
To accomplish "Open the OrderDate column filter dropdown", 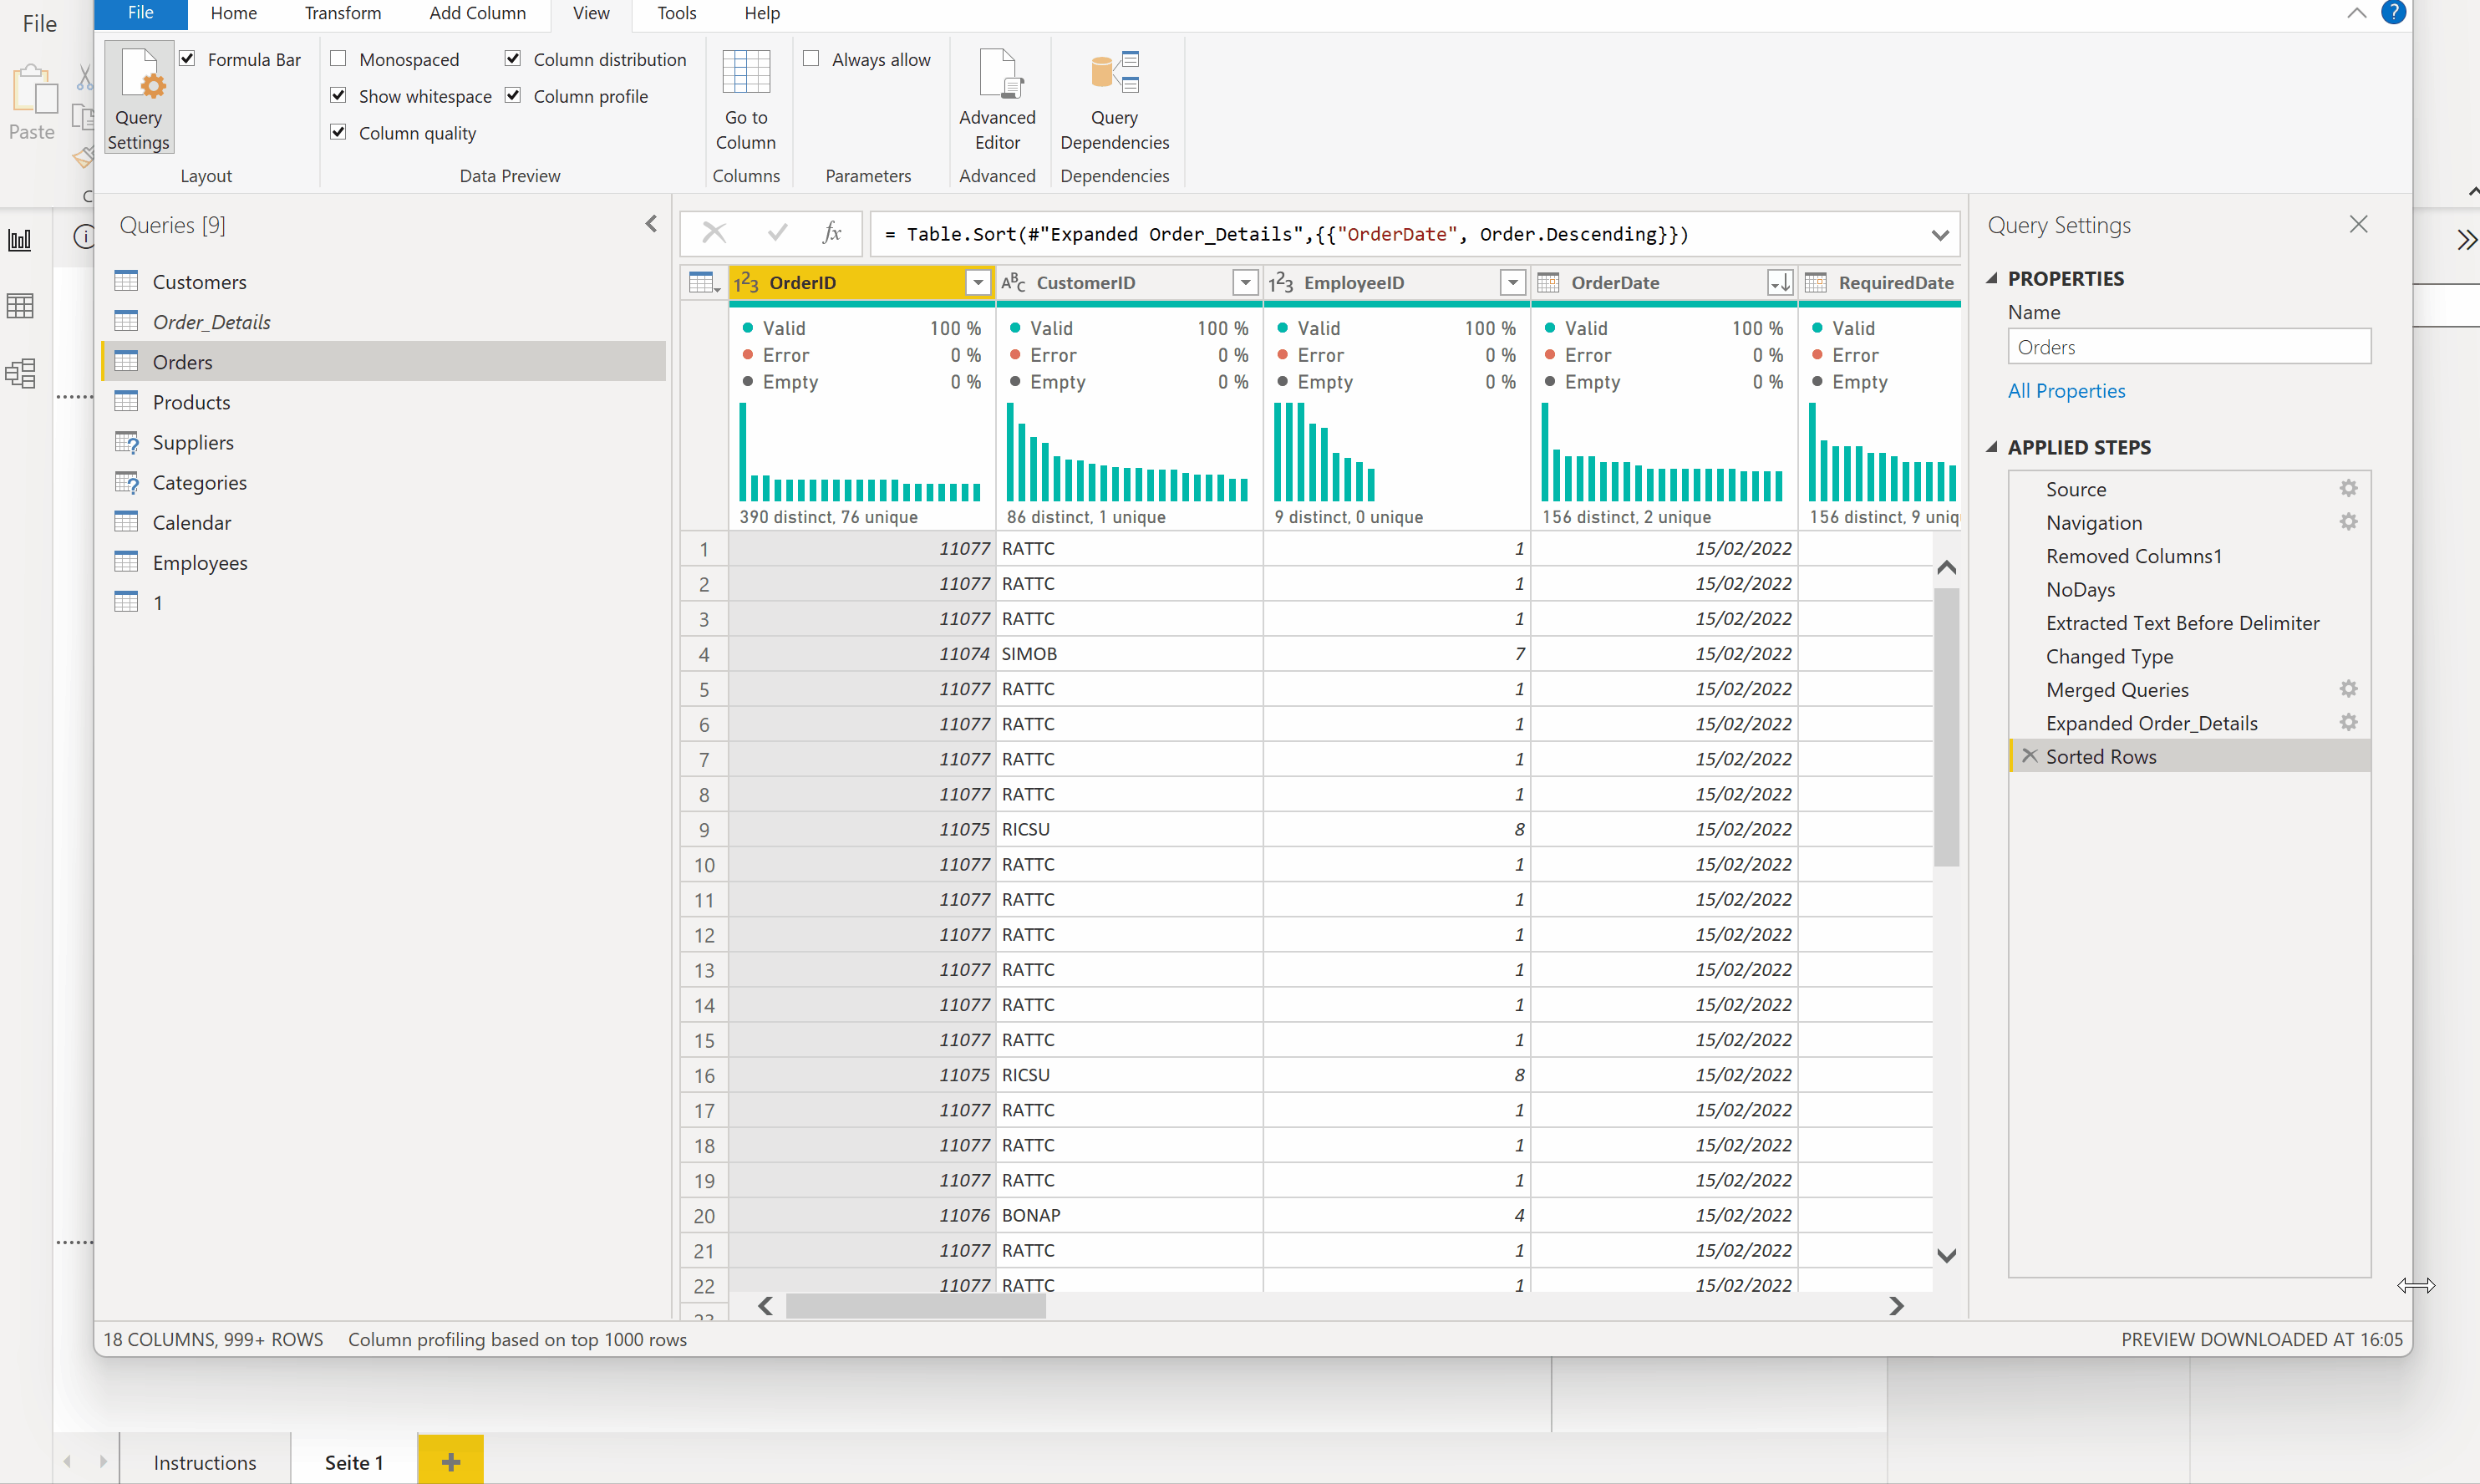I will click(1780, 283).
